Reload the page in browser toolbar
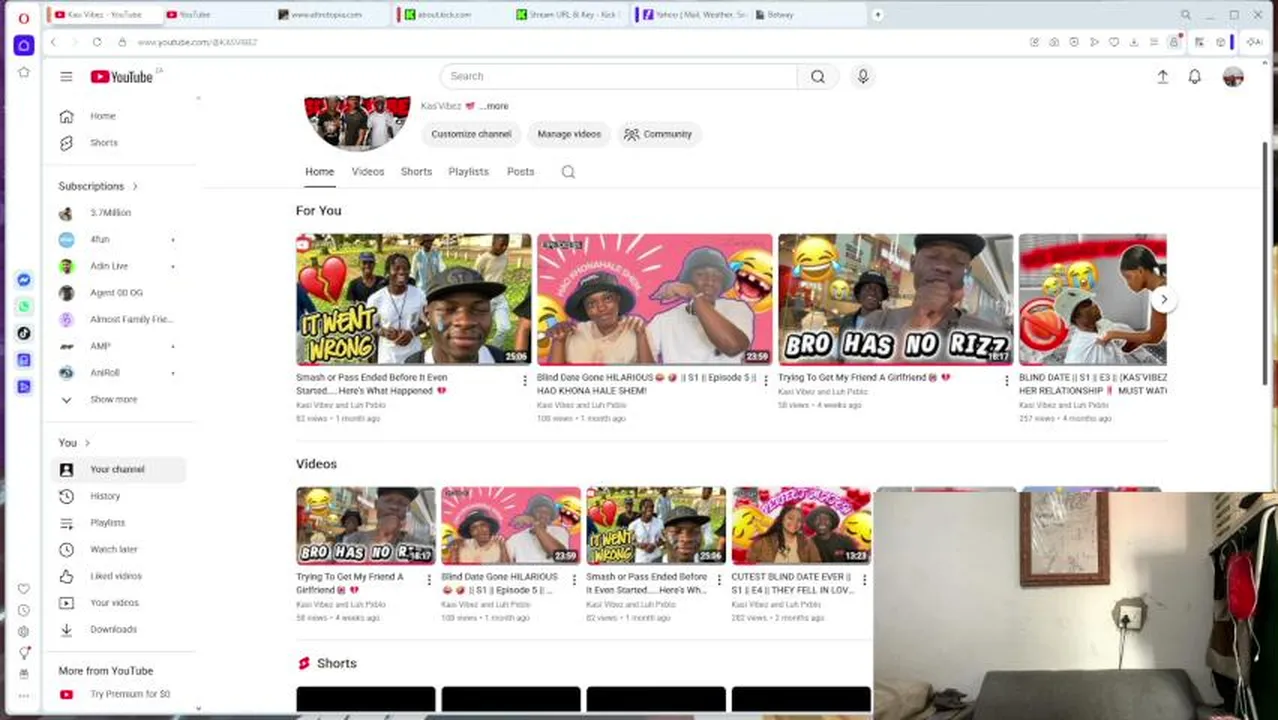Viewport: 1278px width, 720px height. pos(97,42)
